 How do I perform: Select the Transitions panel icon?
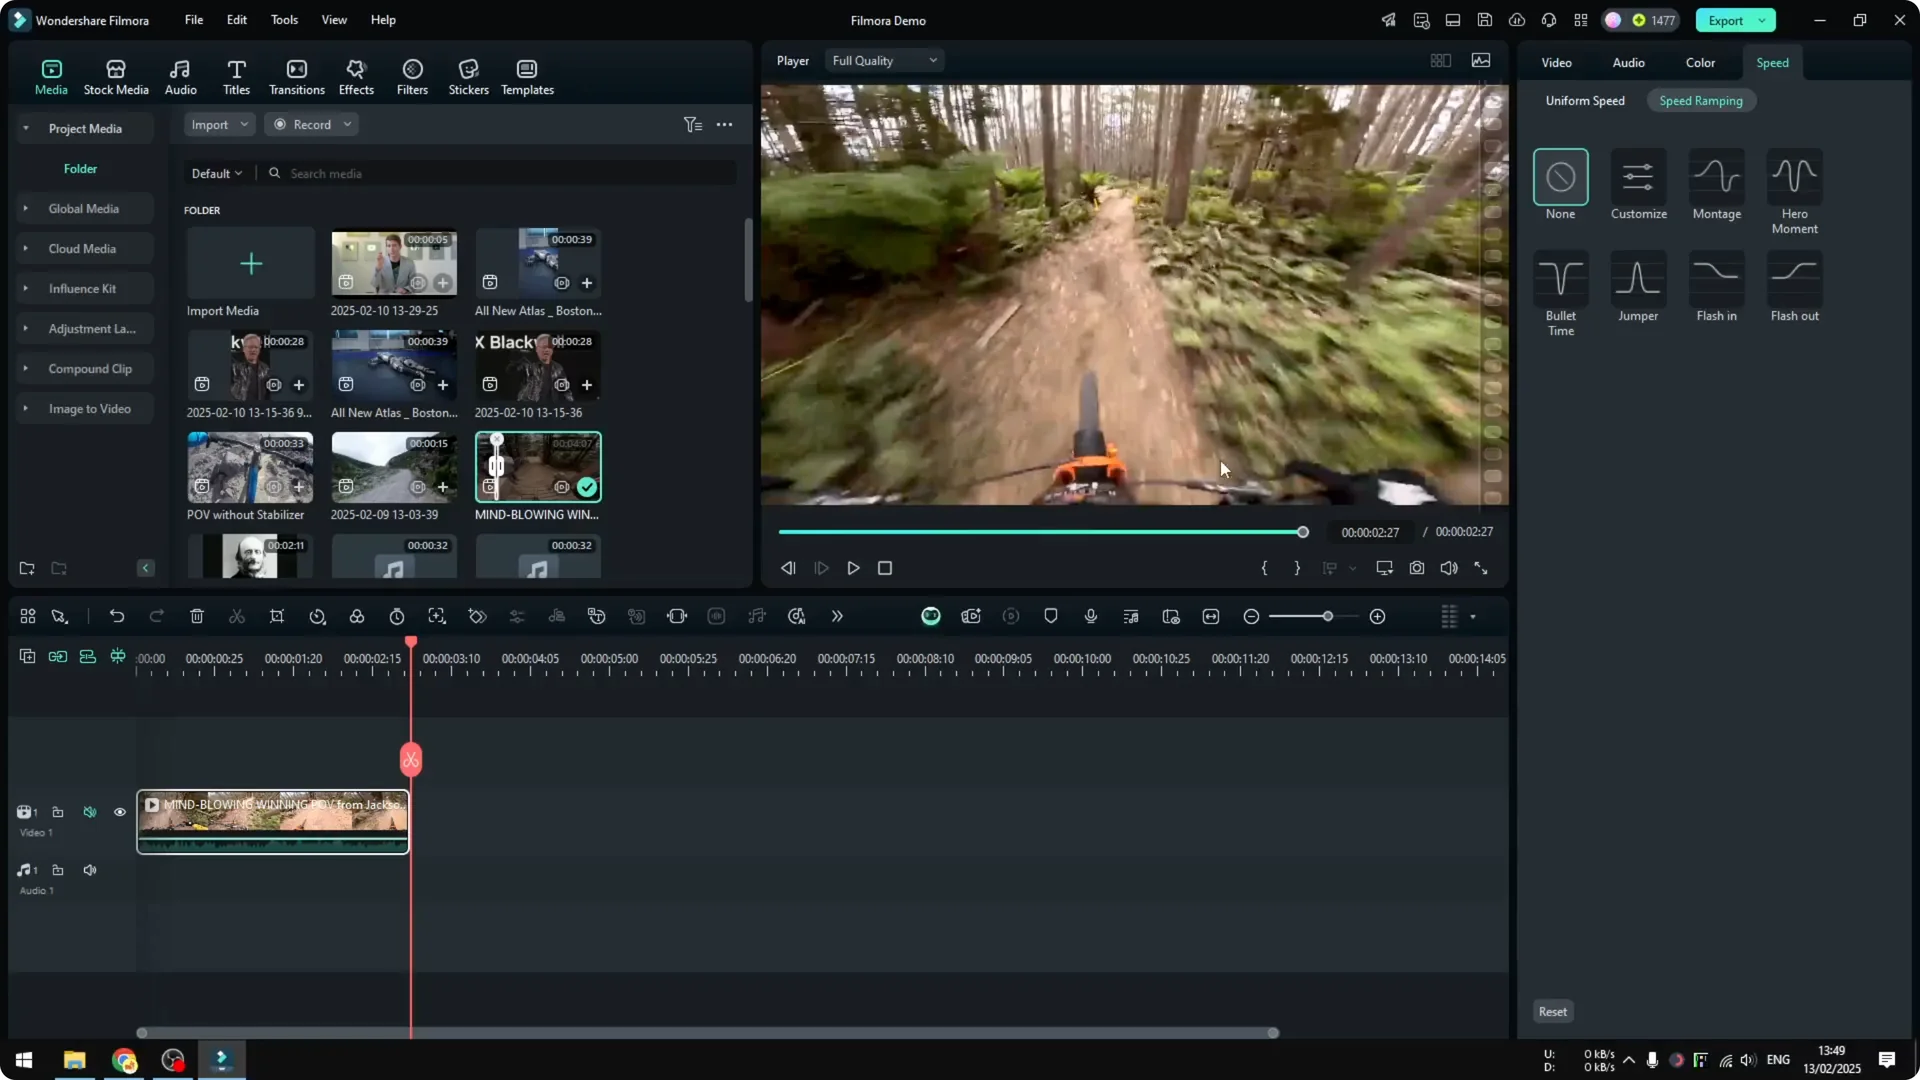click(296, 75)
